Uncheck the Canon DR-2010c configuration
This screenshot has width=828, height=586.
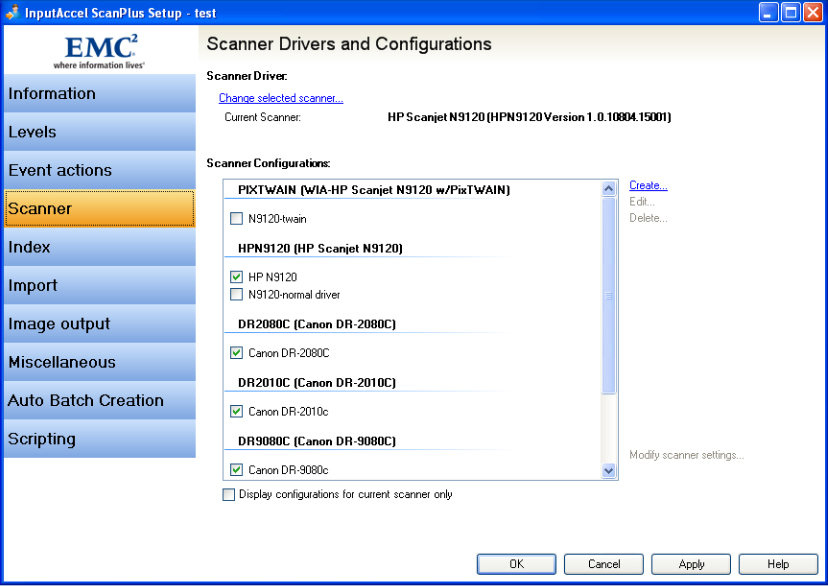click(237, 411)
